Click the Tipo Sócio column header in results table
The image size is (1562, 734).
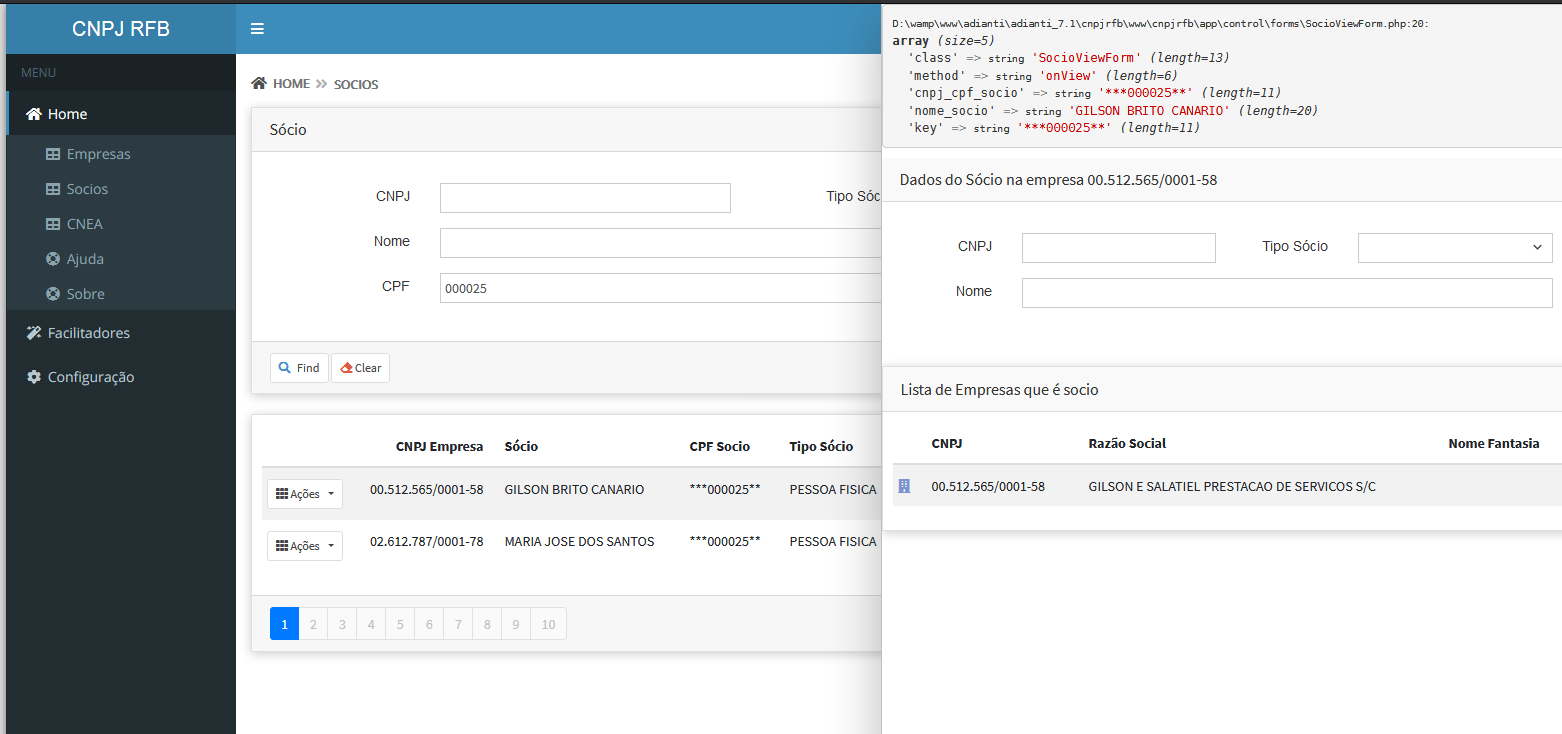pyautogui.click(x=821, y=447)
